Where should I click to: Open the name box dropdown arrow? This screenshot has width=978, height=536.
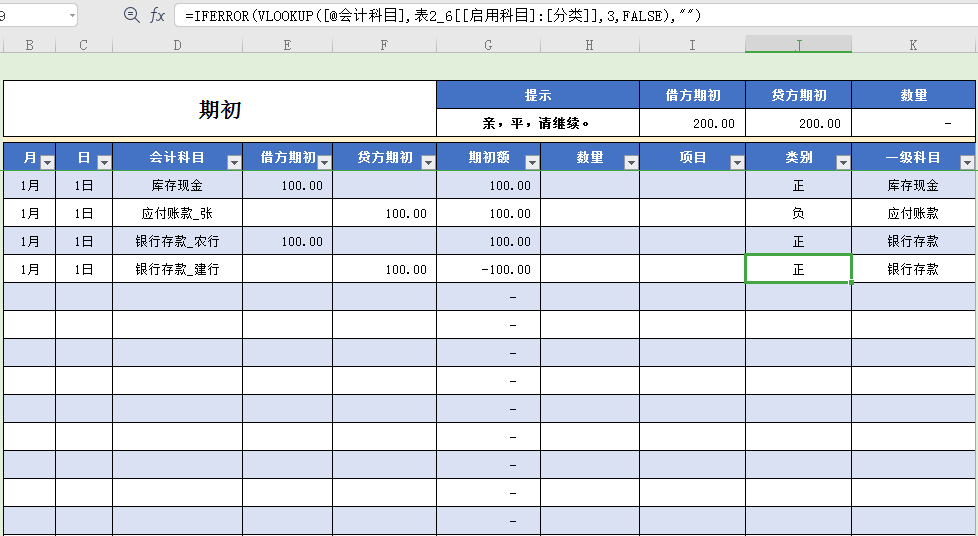(x=72, y=15)
